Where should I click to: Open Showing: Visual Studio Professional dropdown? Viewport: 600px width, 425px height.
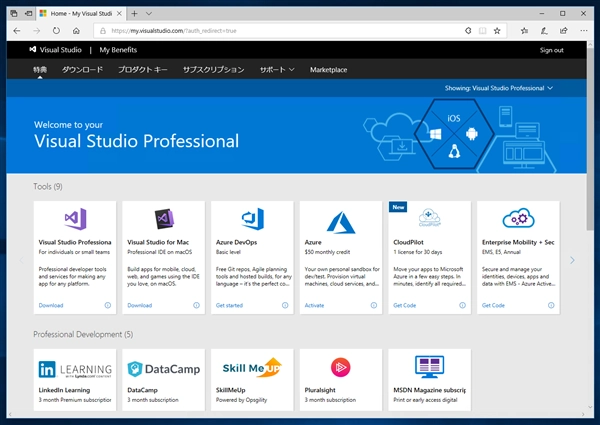pyautogui.click(x=499, y=88)
